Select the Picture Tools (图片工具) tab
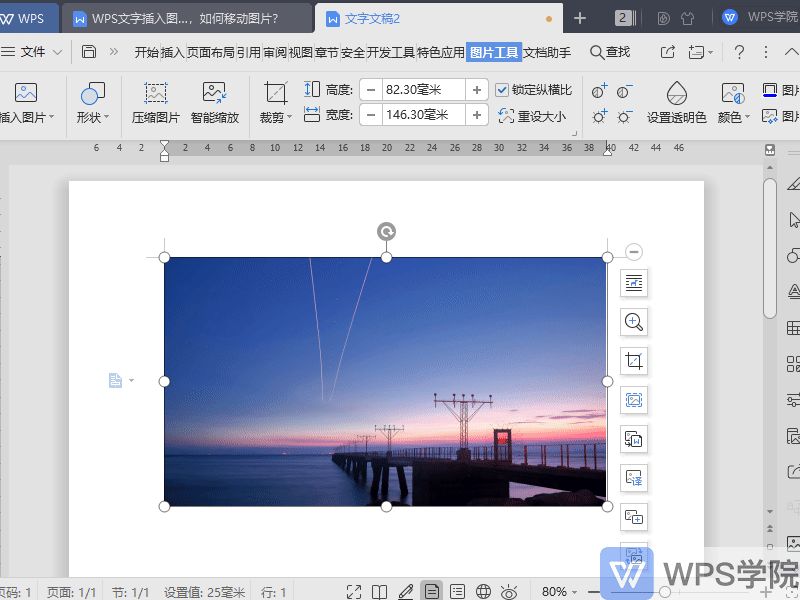The height and width of the screenshot is (600, 800). [x=494, y=52]
